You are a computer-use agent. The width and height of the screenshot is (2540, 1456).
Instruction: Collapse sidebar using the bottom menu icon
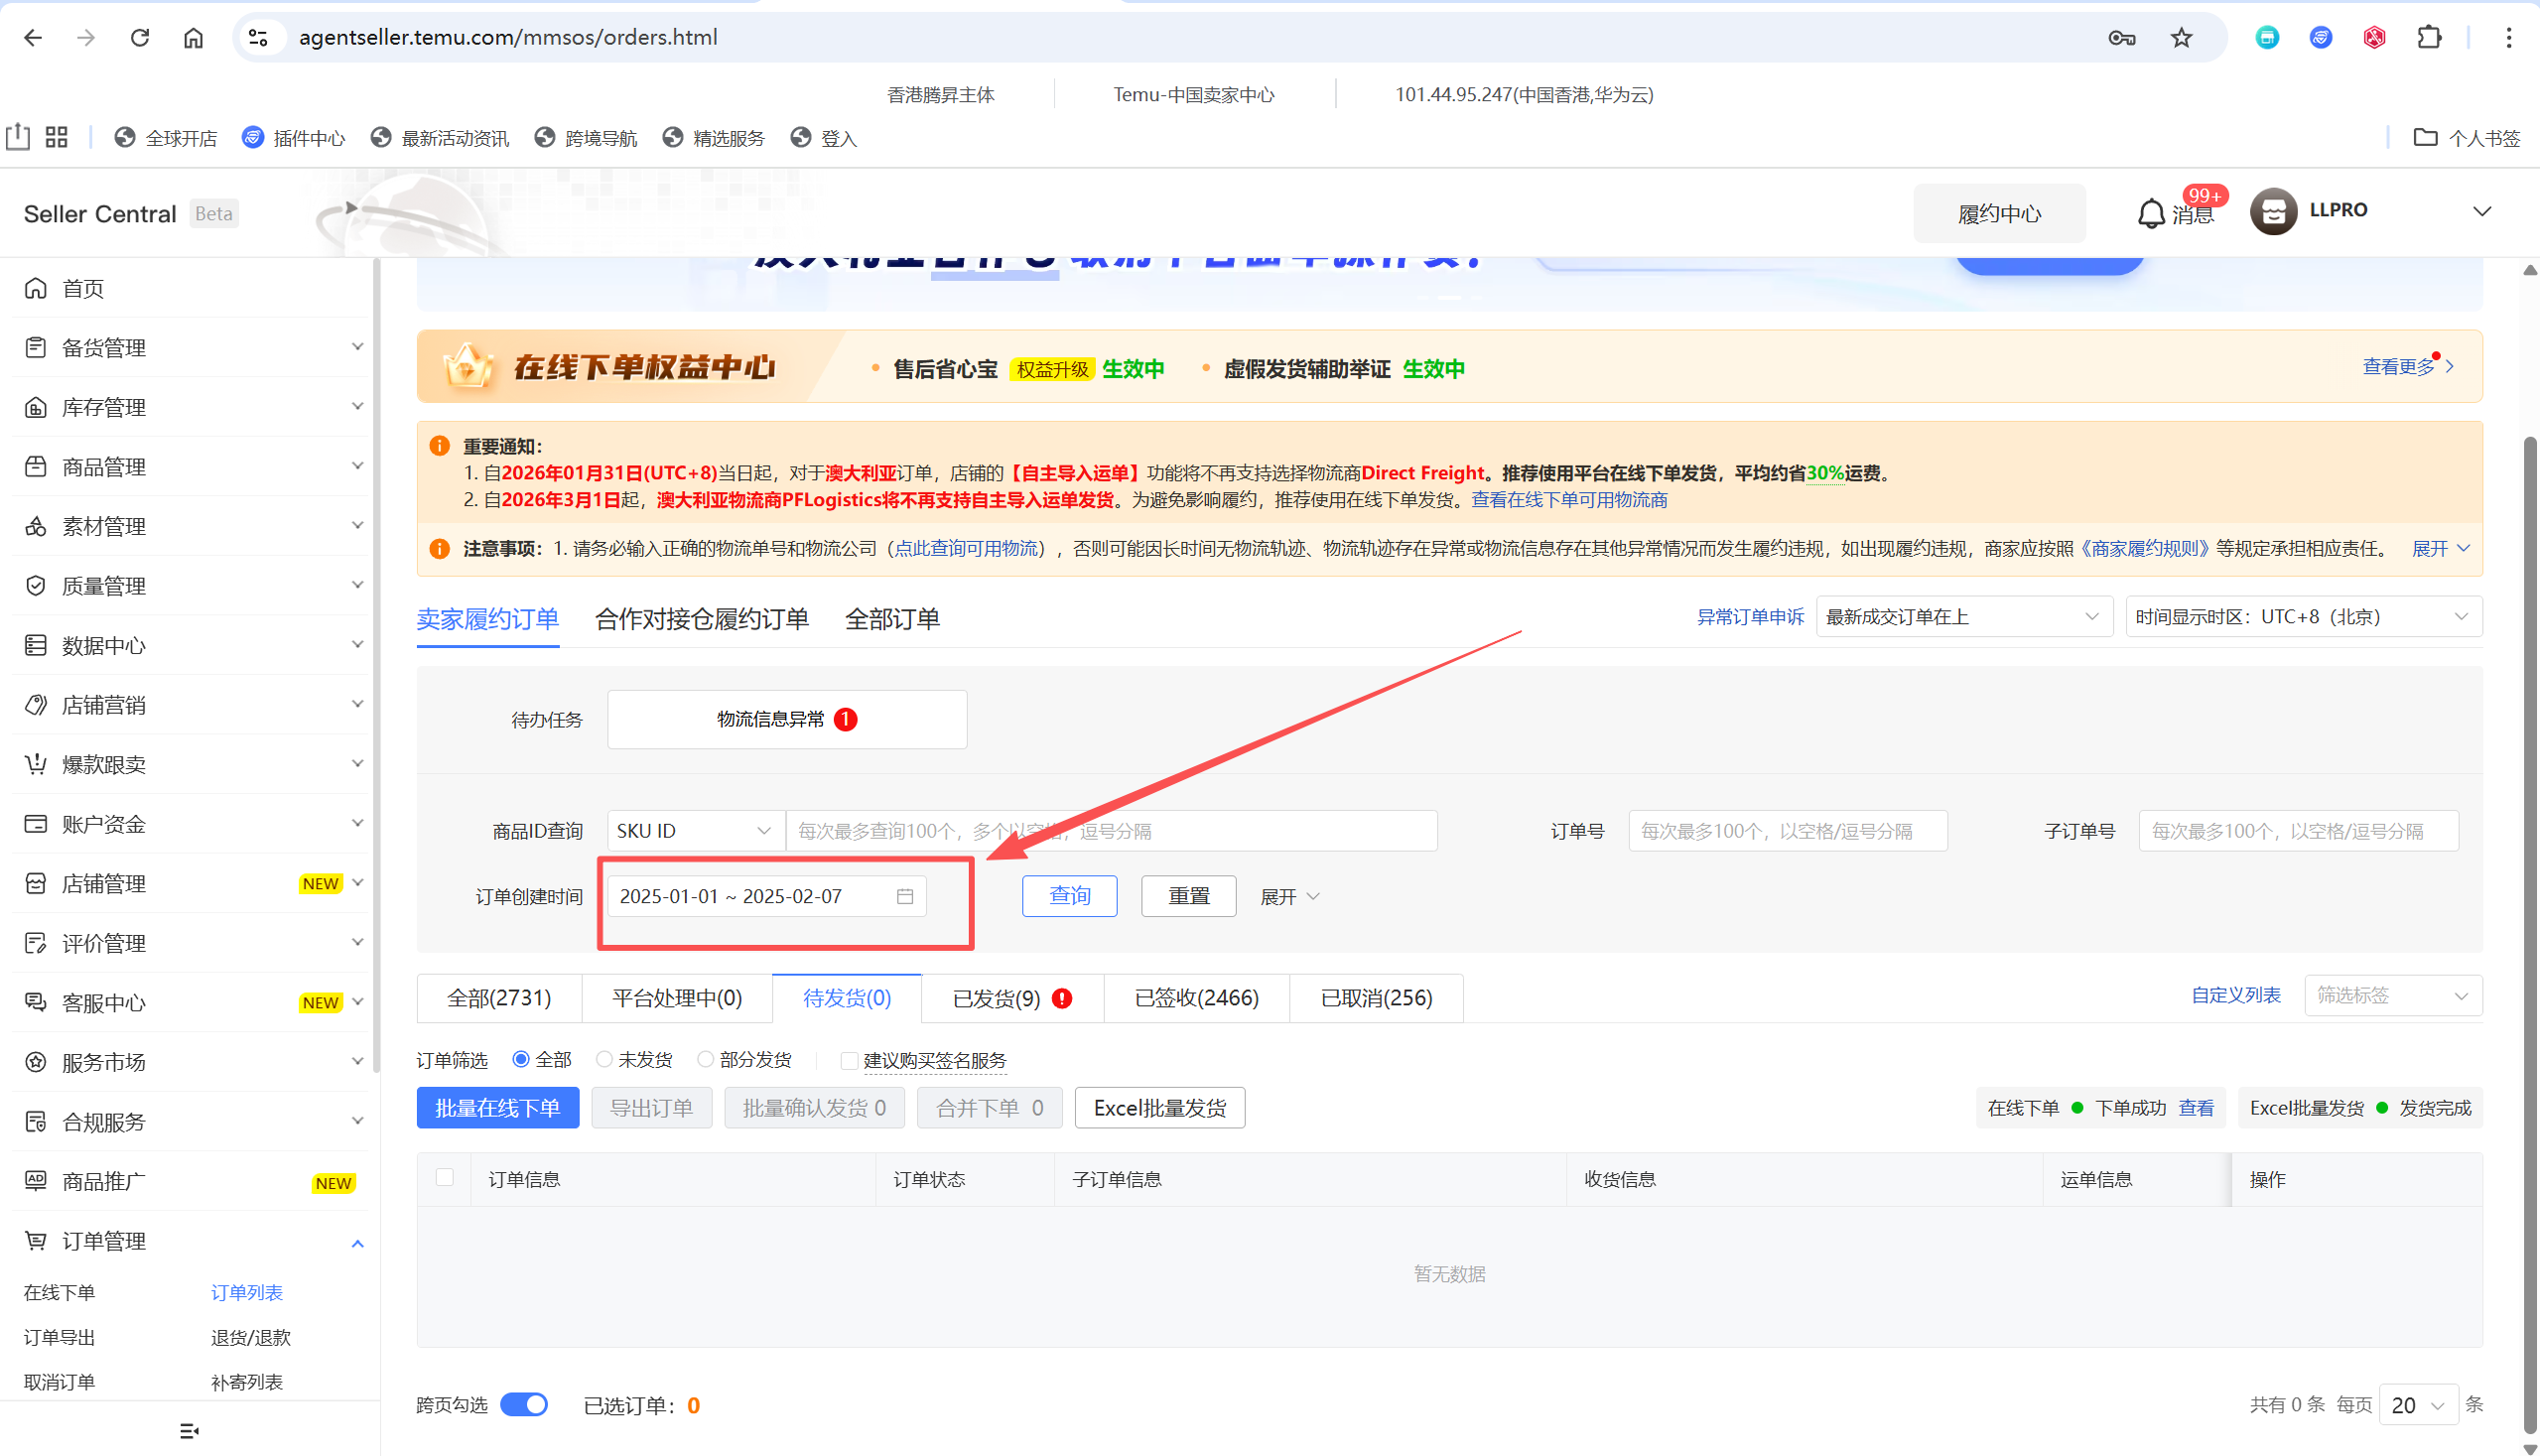pyautogui.click(x=189, y=1430)
